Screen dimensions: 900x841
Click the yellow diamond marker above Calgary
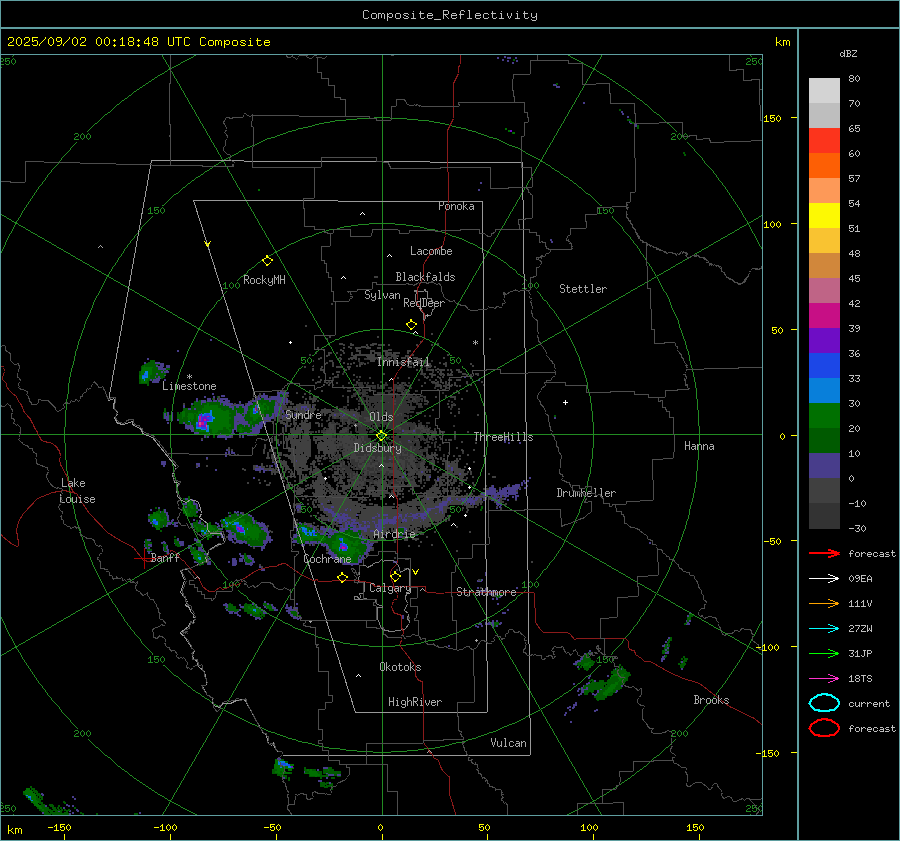(x=395, y=576)
